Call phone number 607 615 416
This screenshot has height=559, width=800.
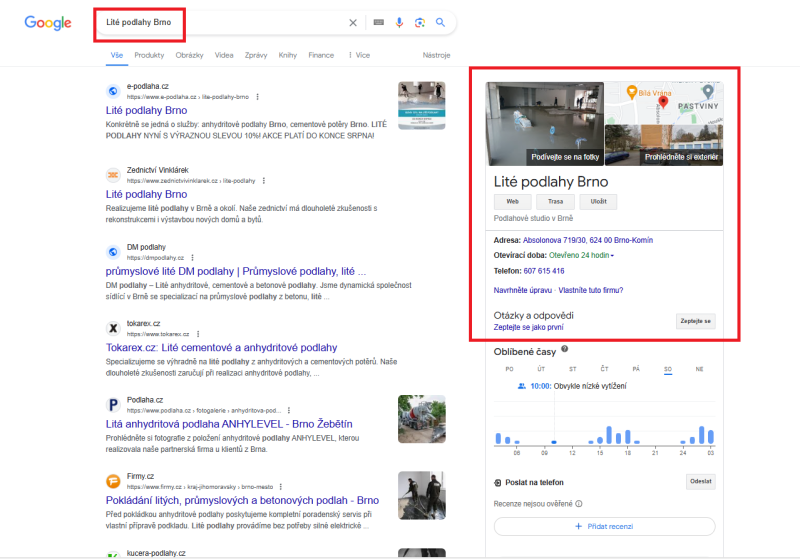pyautogui.click(x=544, y=271)
